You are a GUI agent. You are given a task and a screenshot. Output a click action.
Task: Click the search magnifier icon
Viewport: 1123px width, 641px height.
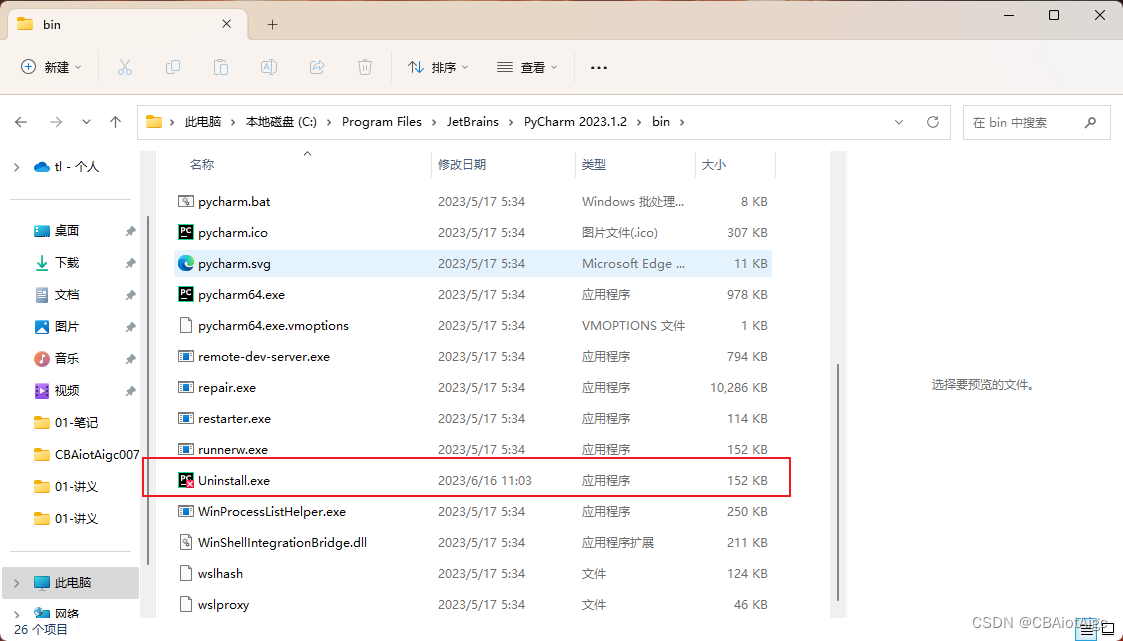tap(1090, 122)
